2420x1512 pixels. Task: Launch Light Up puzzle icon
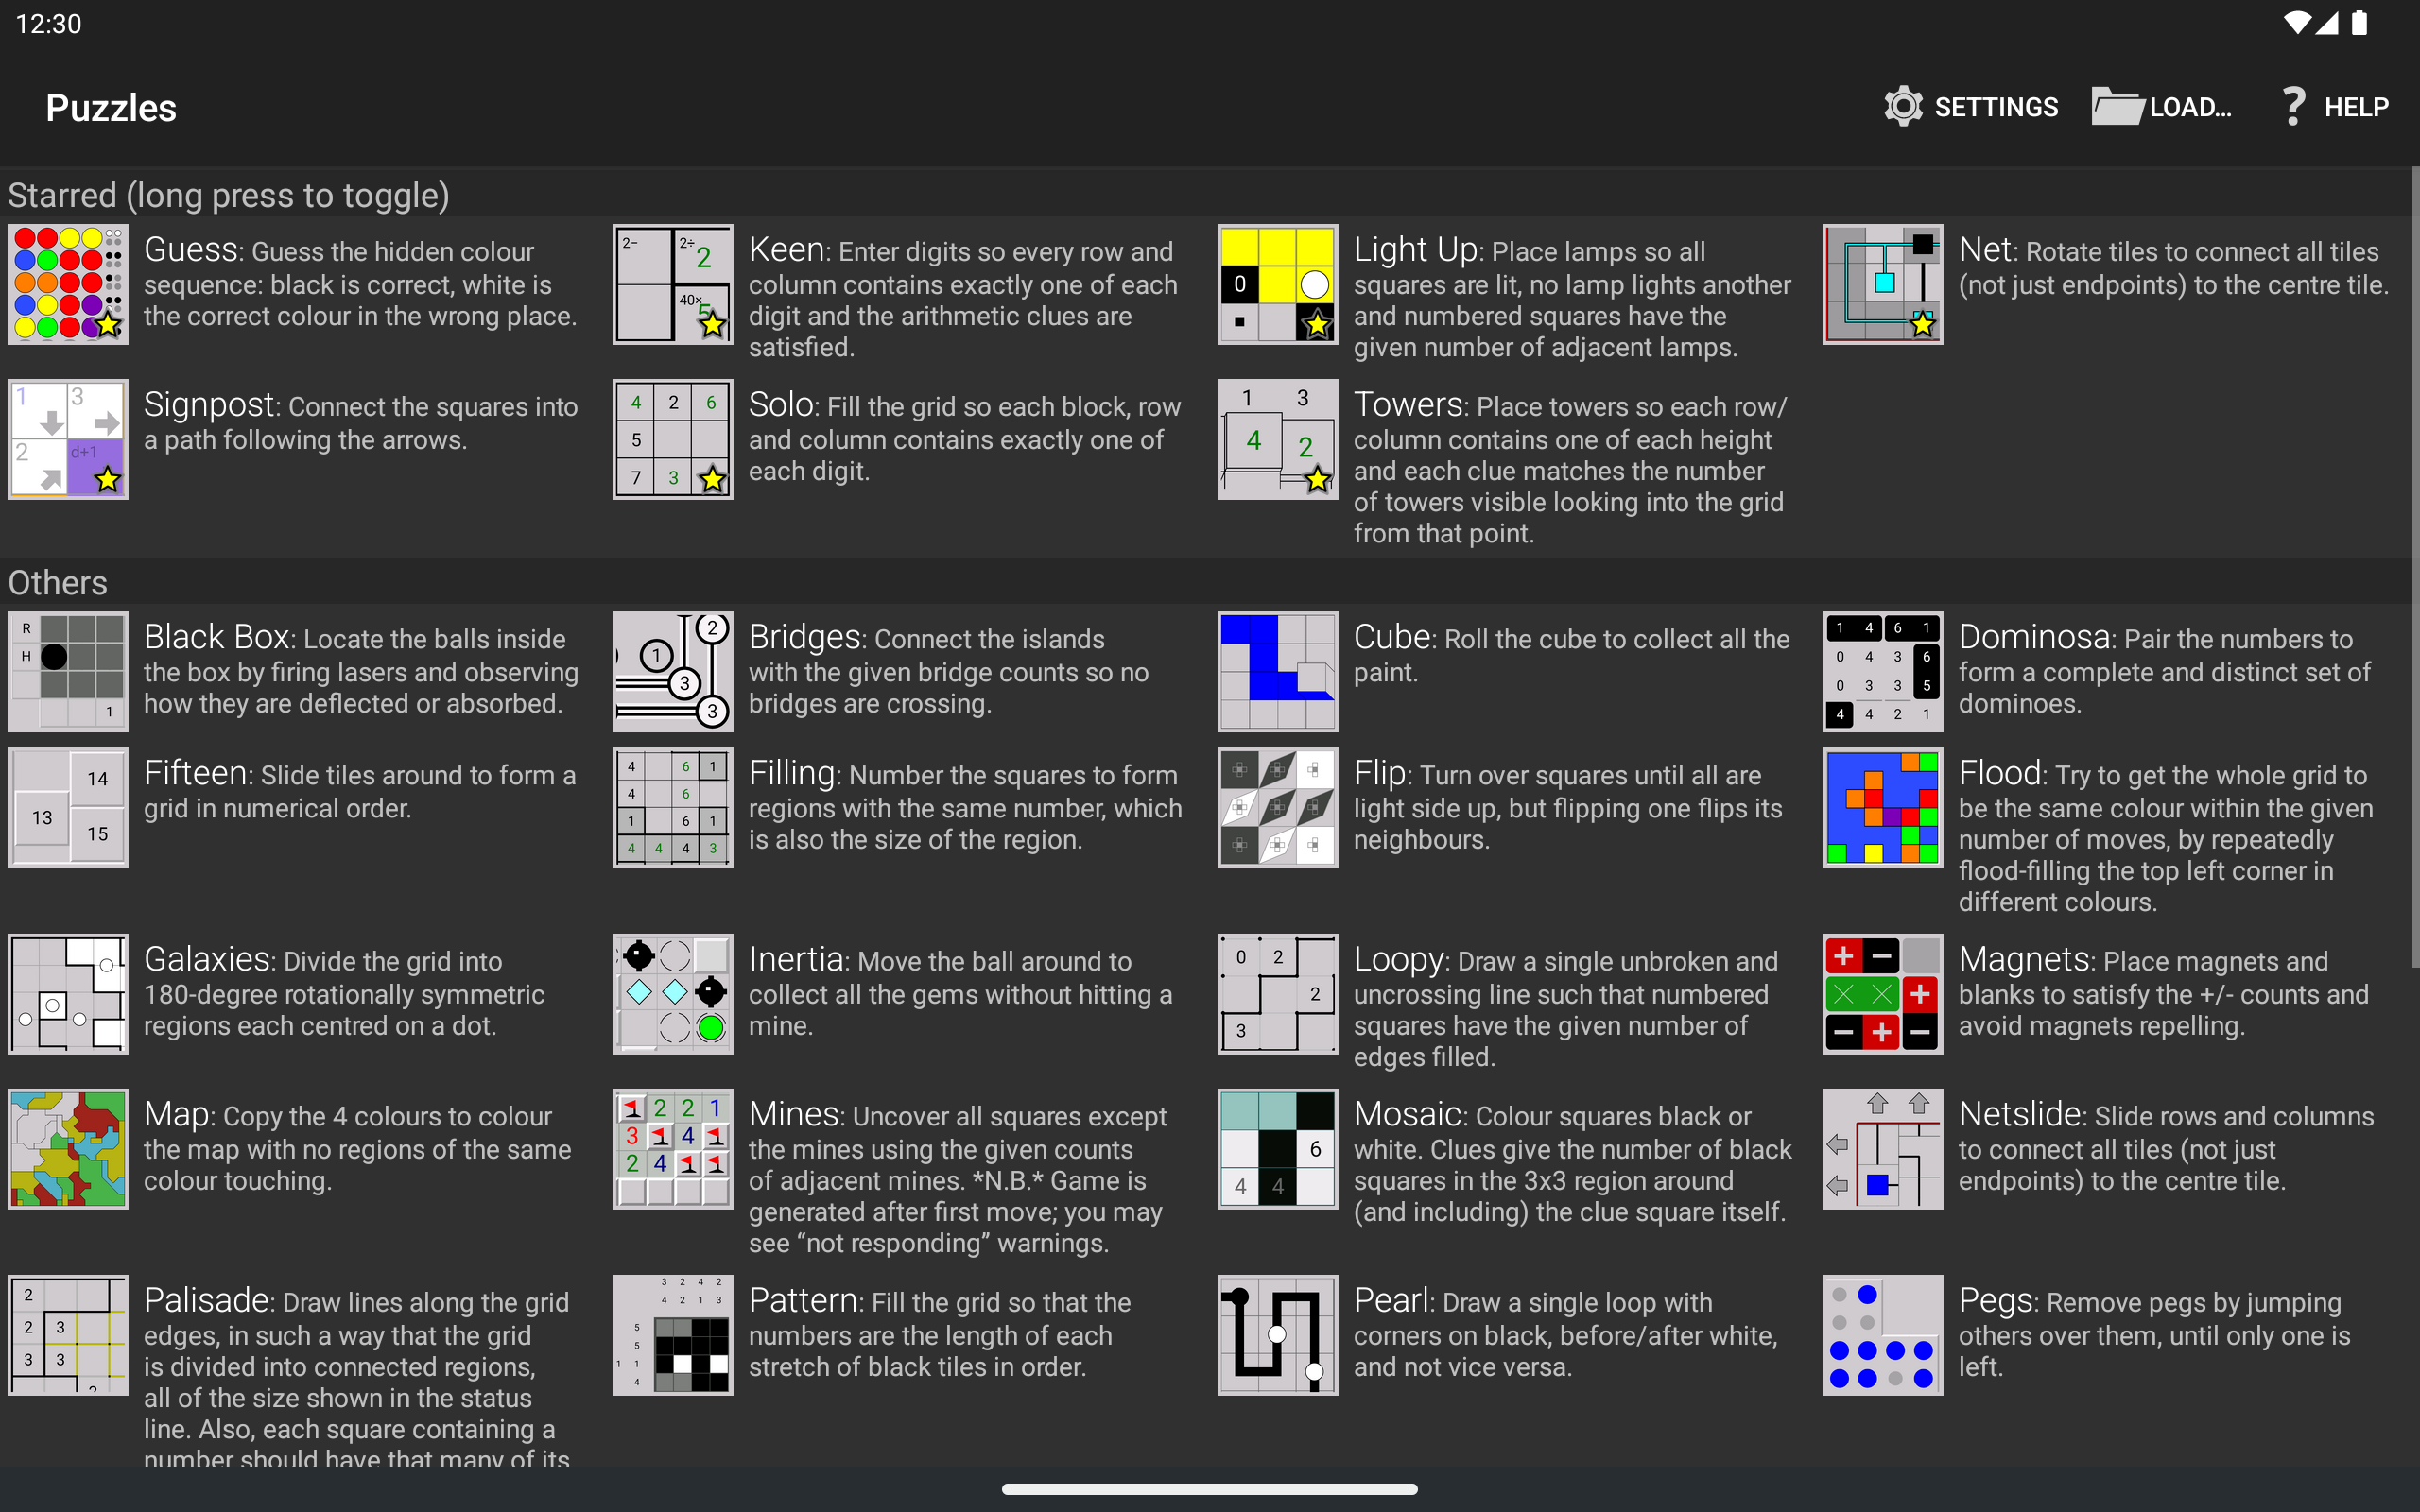1277,284
